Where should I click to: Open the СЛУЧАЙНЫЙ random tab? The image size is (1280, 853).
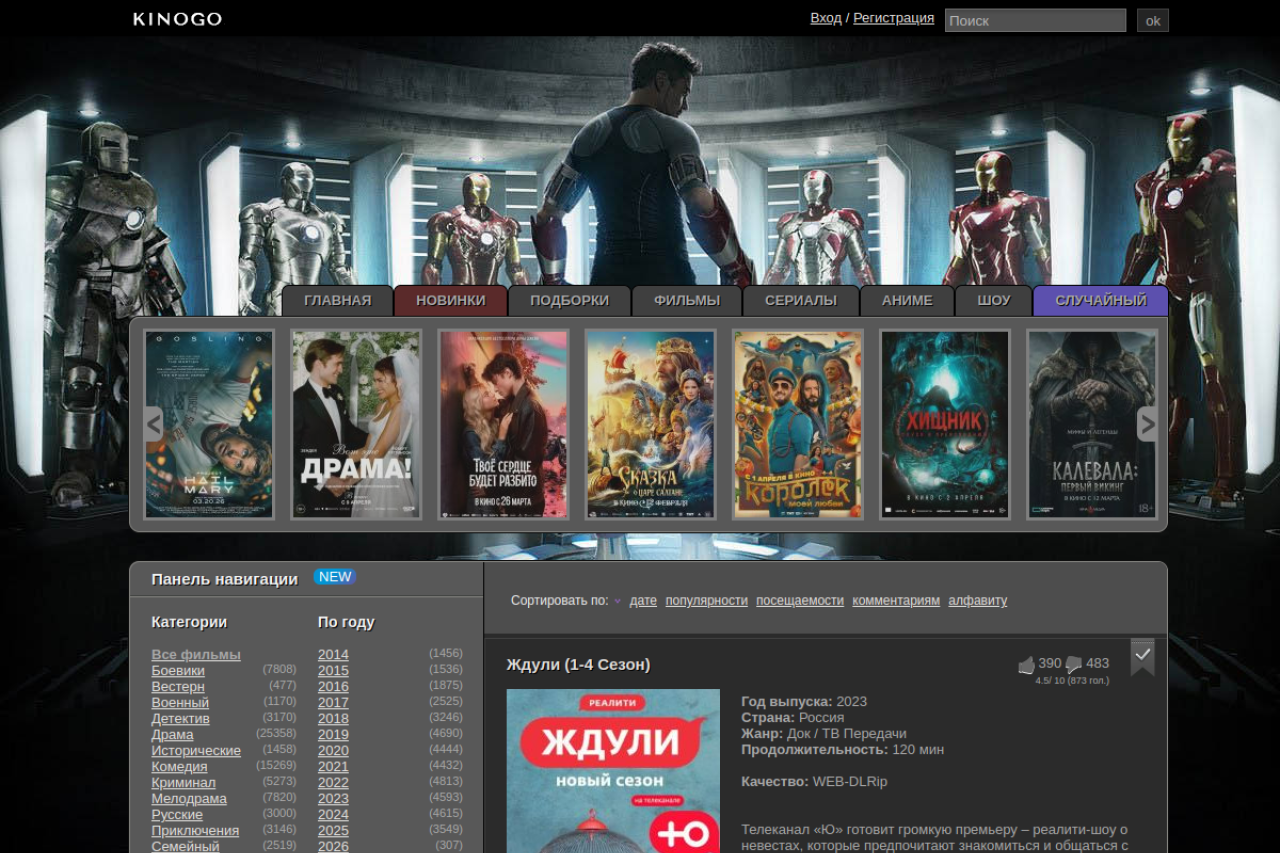pyautogui.click(x=1100, y=300)
